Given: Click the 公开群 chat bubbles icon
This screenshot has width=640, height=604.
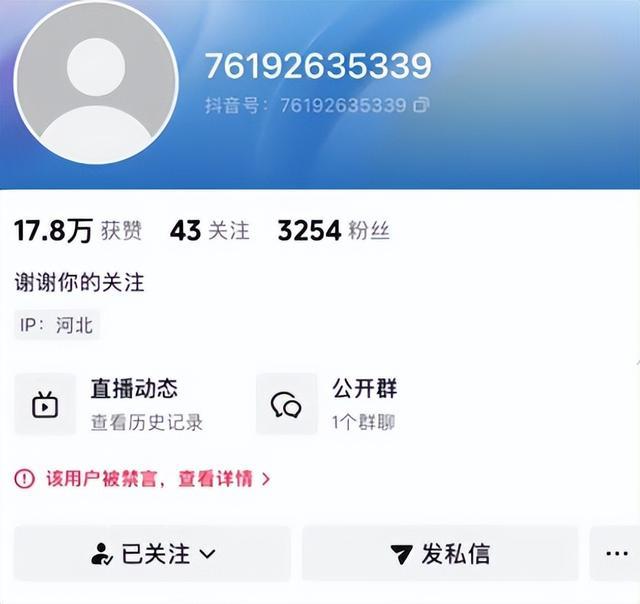Looking at the screenshot, I should point(286,404).
